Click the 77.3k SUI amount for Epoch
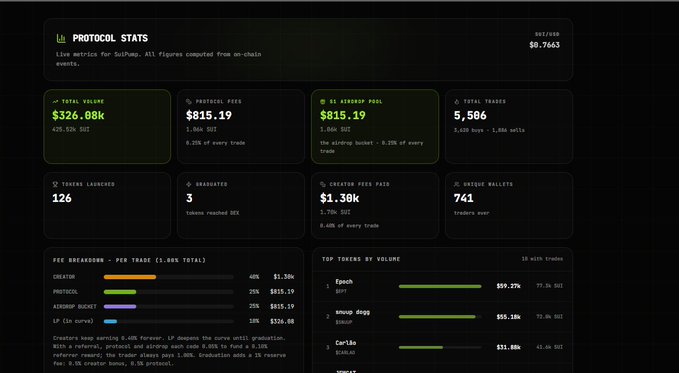Viewport: 679px width, 373px height. click(x=550, y=286)
